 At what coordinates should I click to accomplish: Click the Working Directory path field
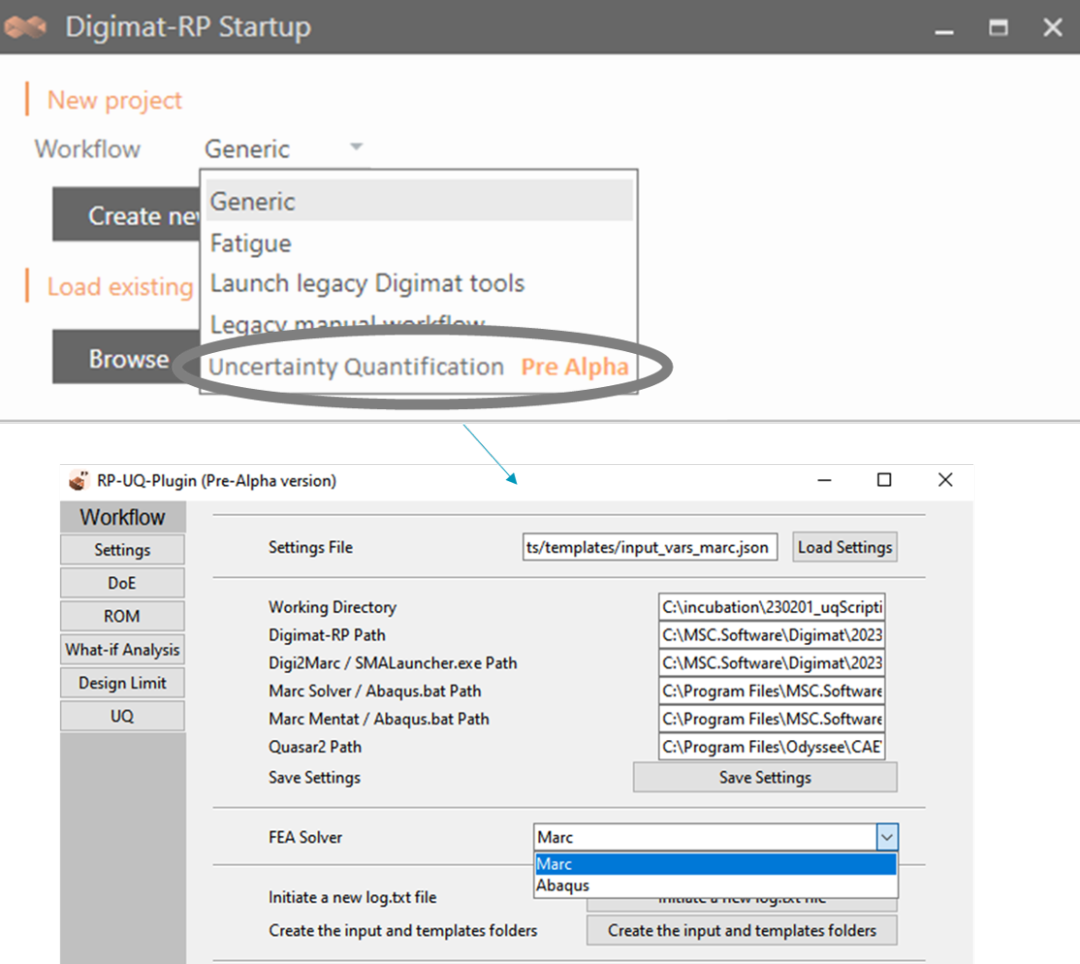click(x=771, y=607)
